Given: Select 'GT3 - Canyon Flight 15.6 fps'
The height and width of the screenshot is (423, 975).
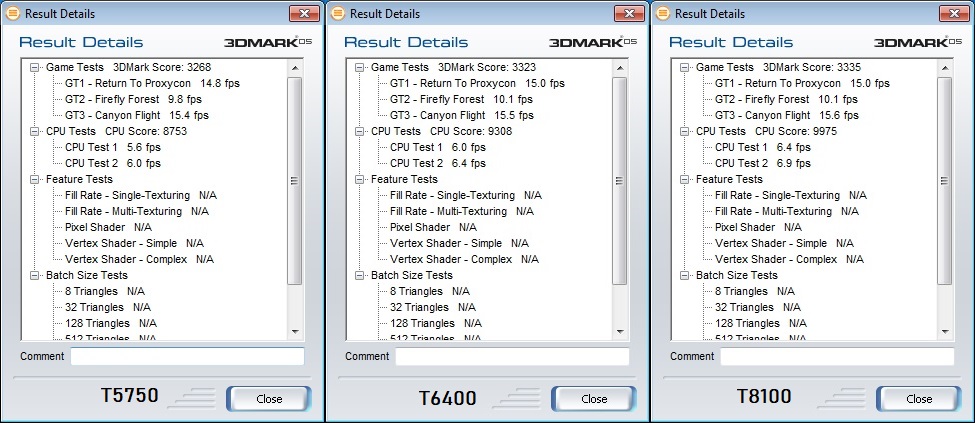Looking at the screenshot, I should pyautogui.click(x=787, y=115).
